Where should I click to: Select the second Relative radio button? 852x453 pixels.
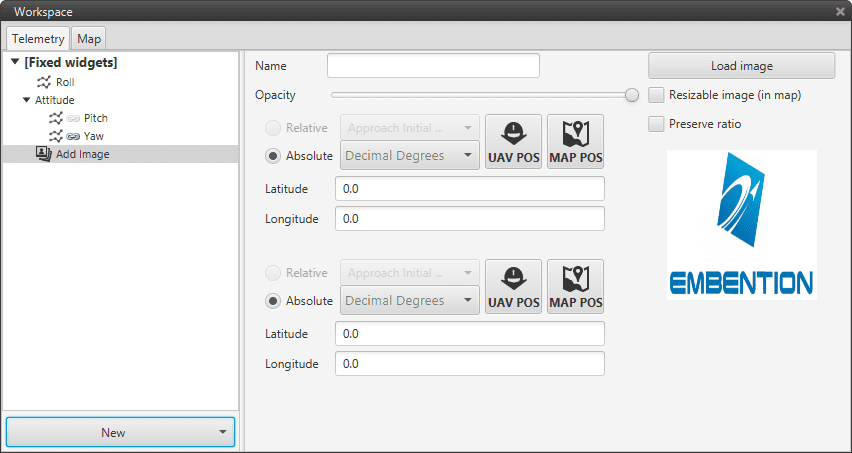point(273,273)
